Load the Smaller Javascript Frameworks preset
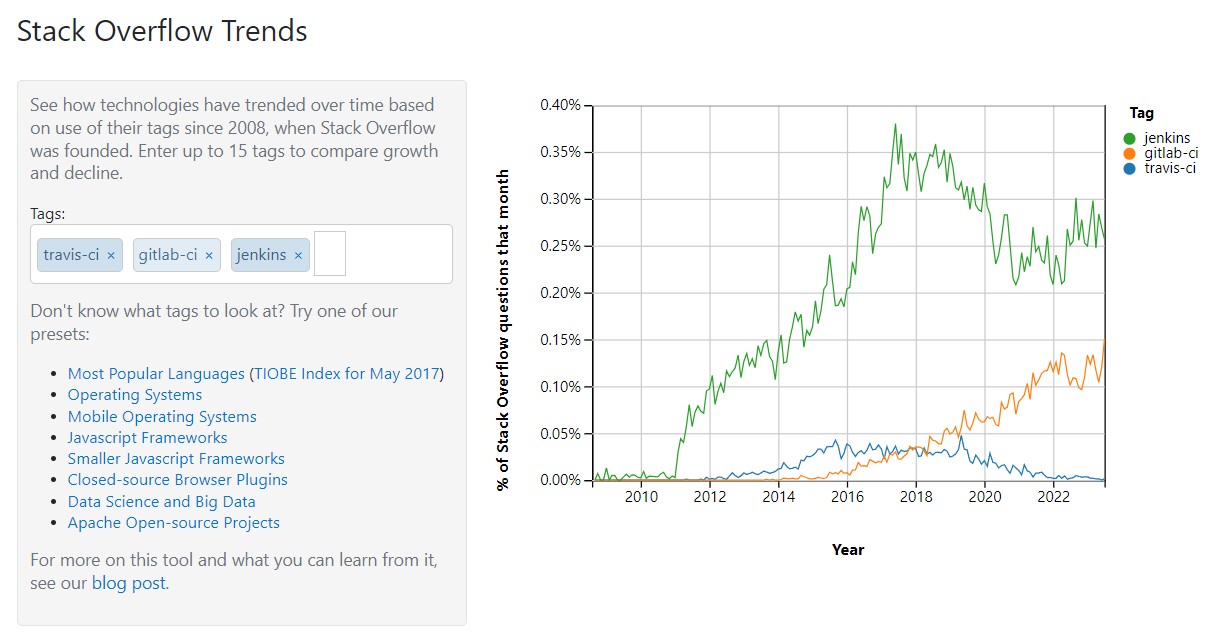The height and width of the screenshot is (636, 1231). (176, 459)
